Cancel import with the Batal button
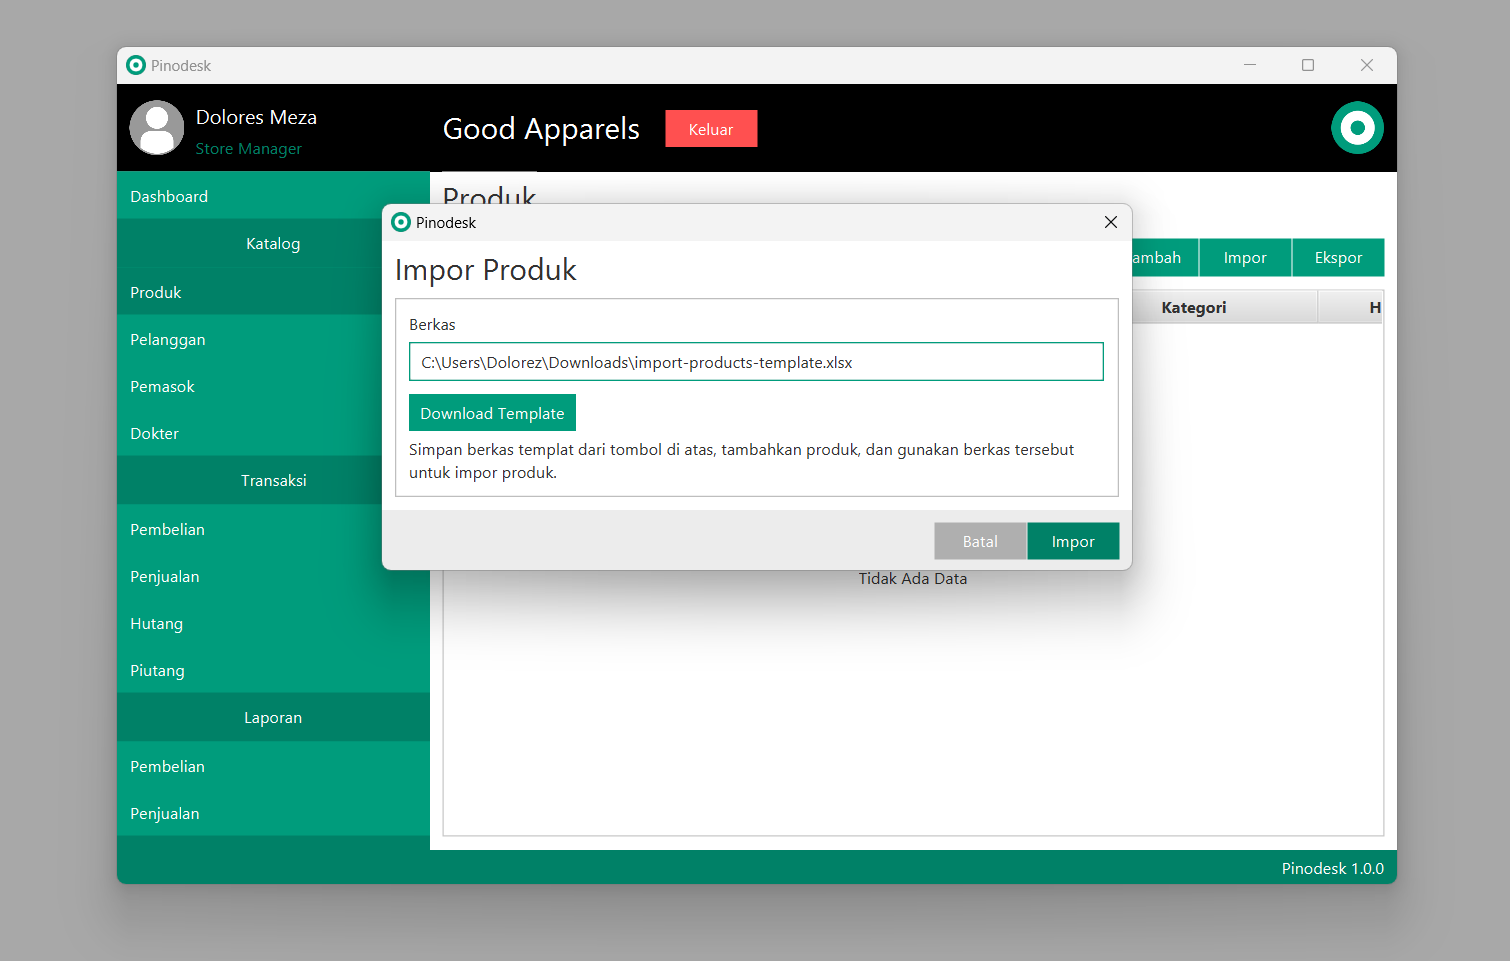The width and height of the screenshot is (1510, 961). tap(979, 541)
